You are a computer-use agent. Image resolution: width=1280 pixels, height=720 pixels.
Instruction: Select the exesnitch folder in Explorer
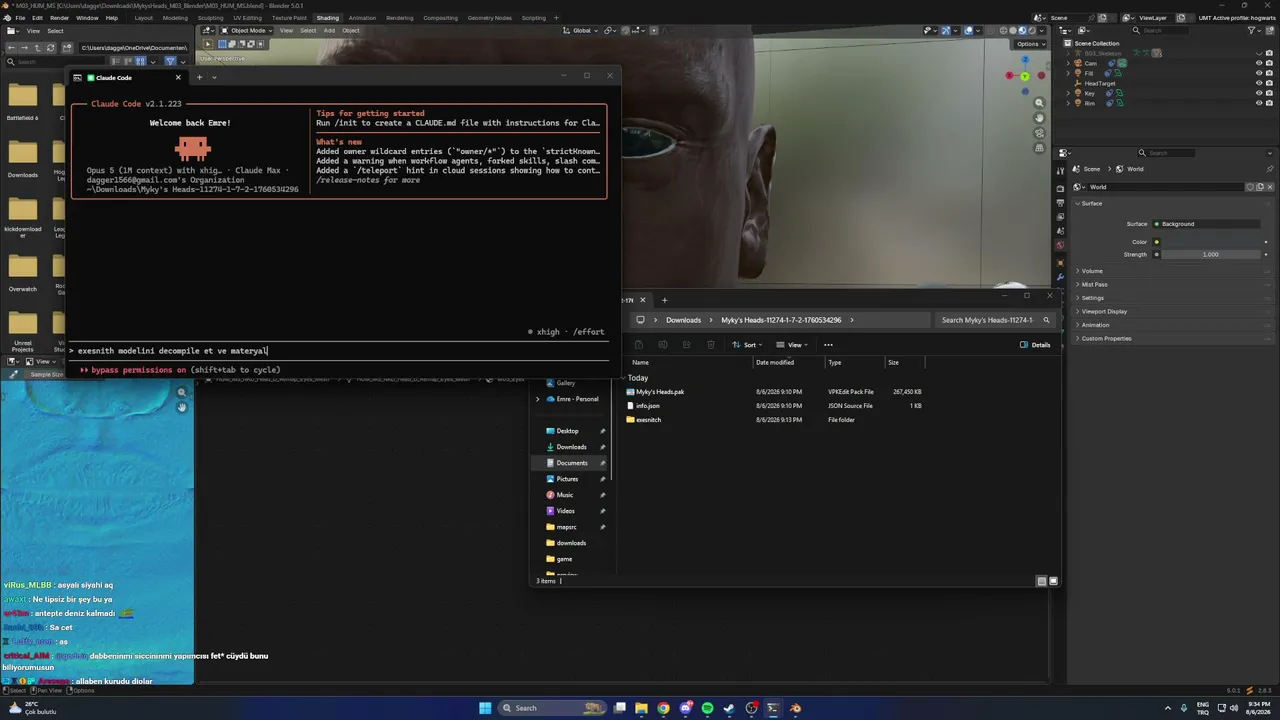[648, 420]
